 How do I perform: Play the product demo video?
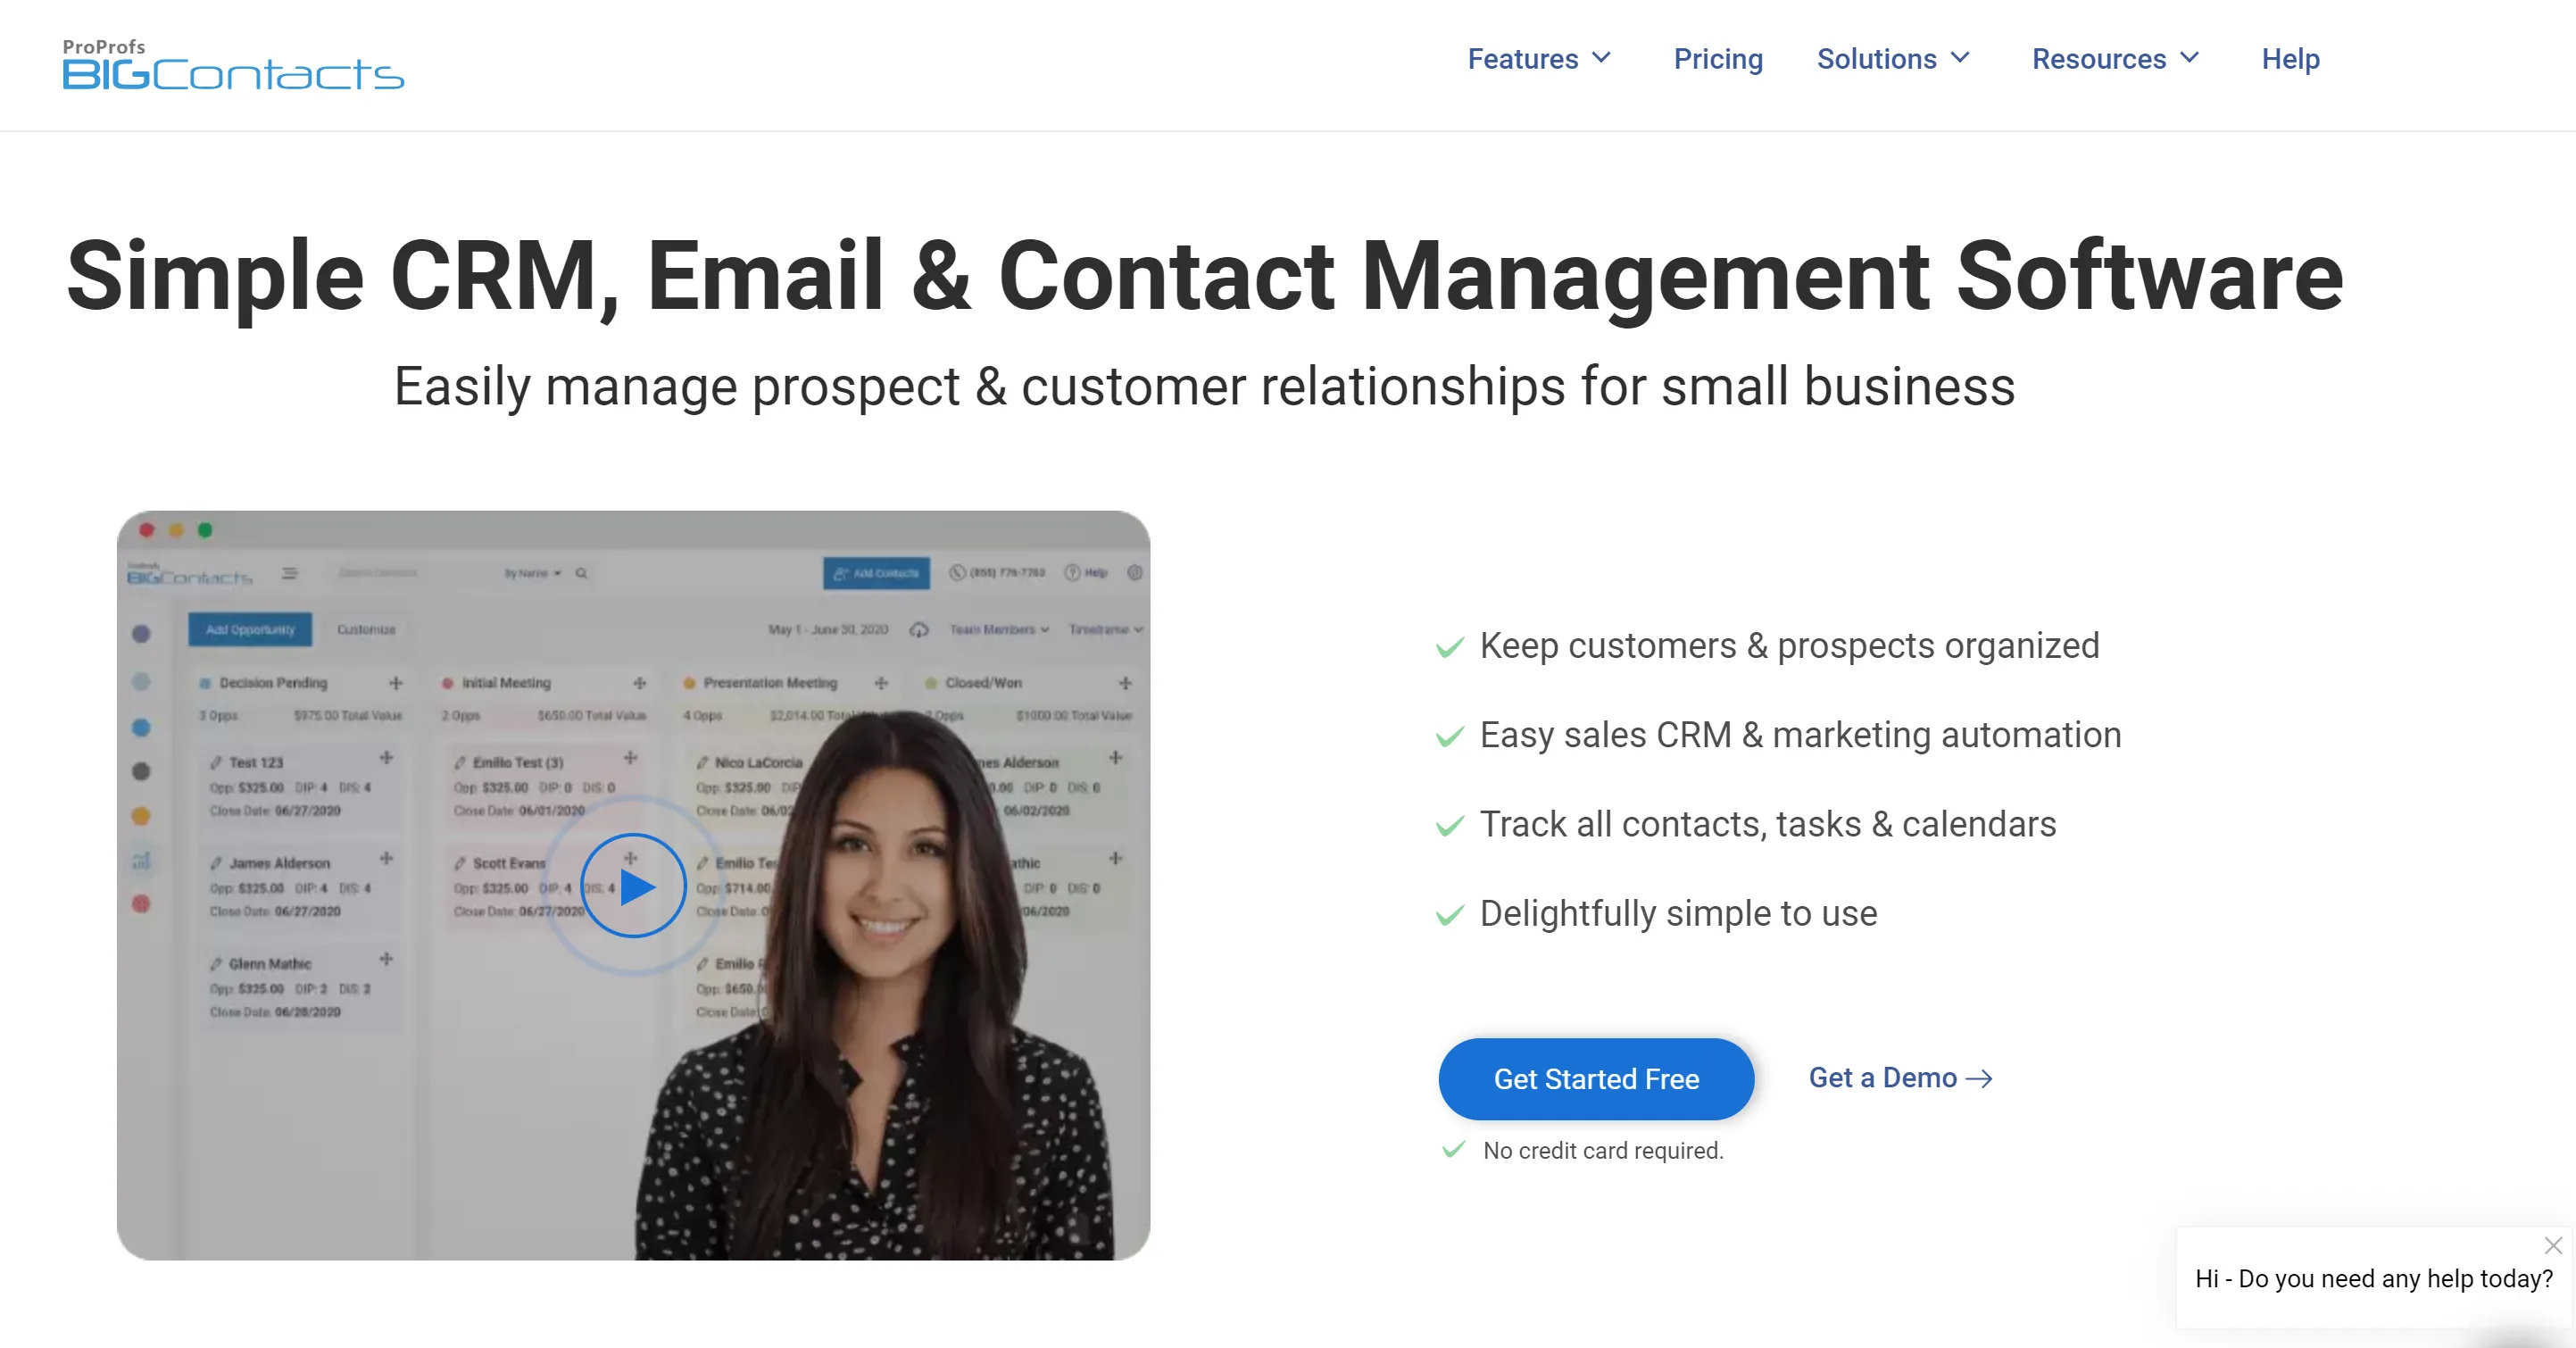(x=633, y=886)
